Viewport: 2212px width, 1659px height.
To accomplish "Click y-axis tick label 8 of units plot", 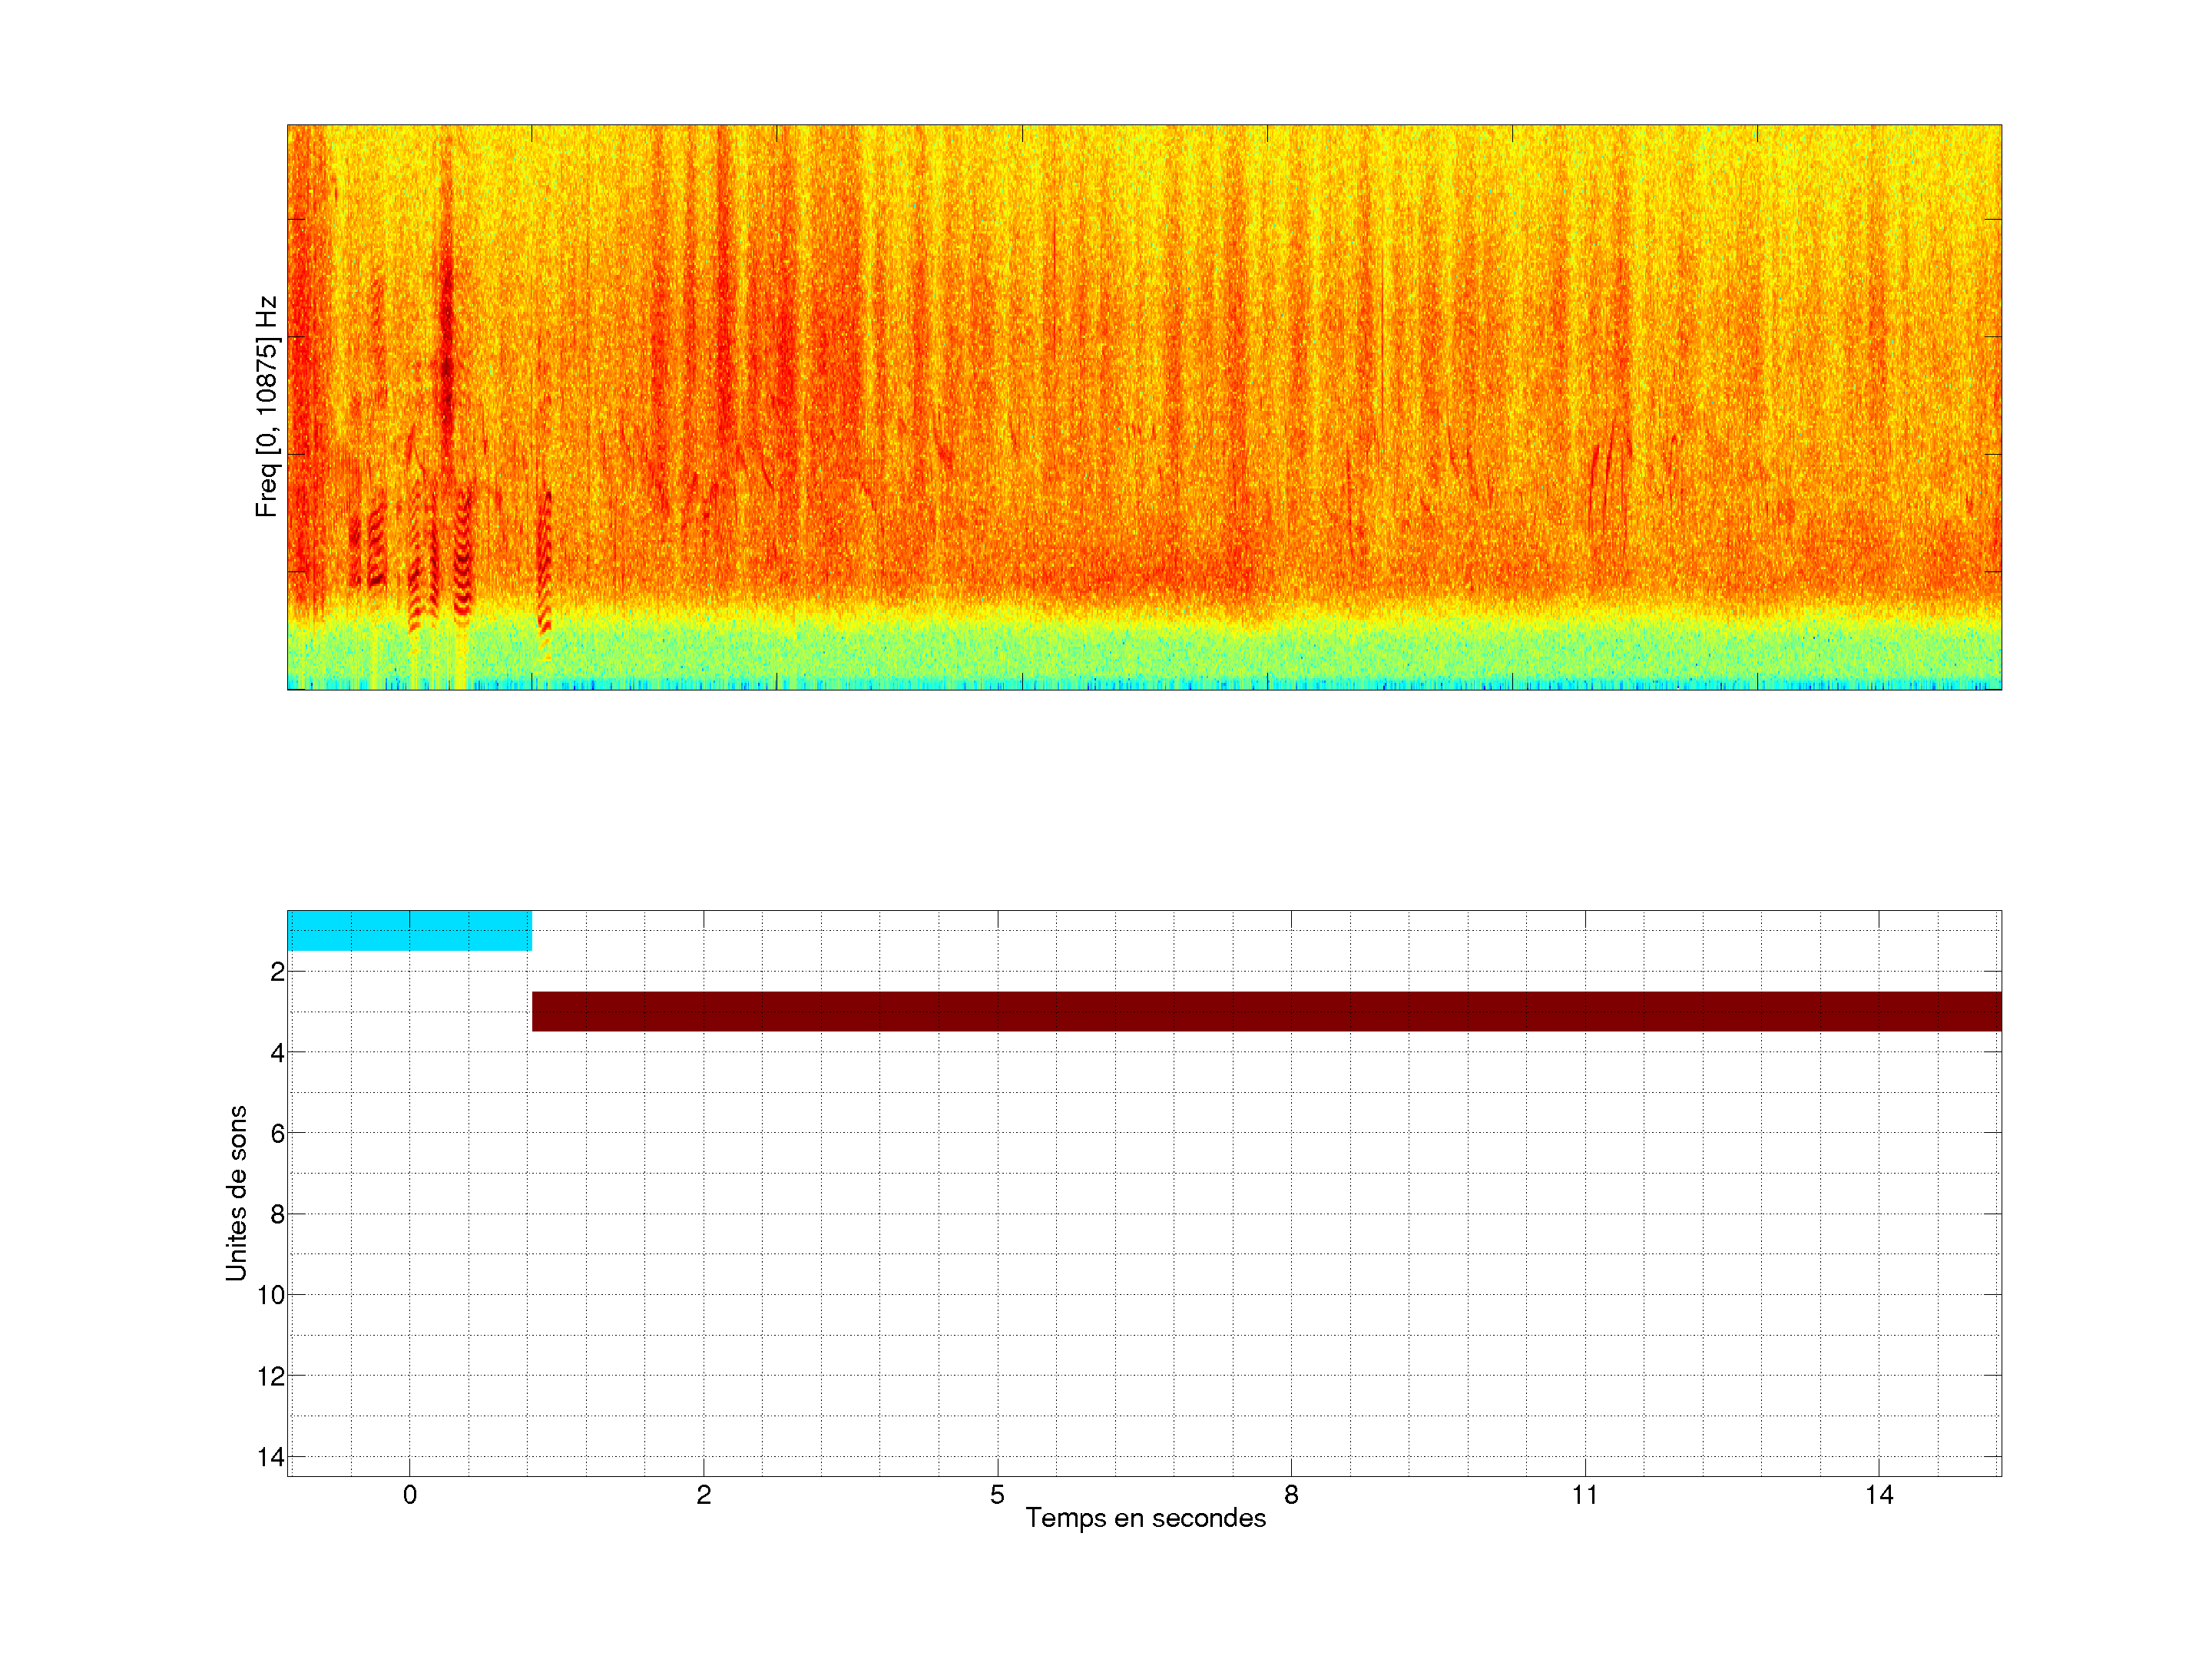I will [x=277, y=1215].
